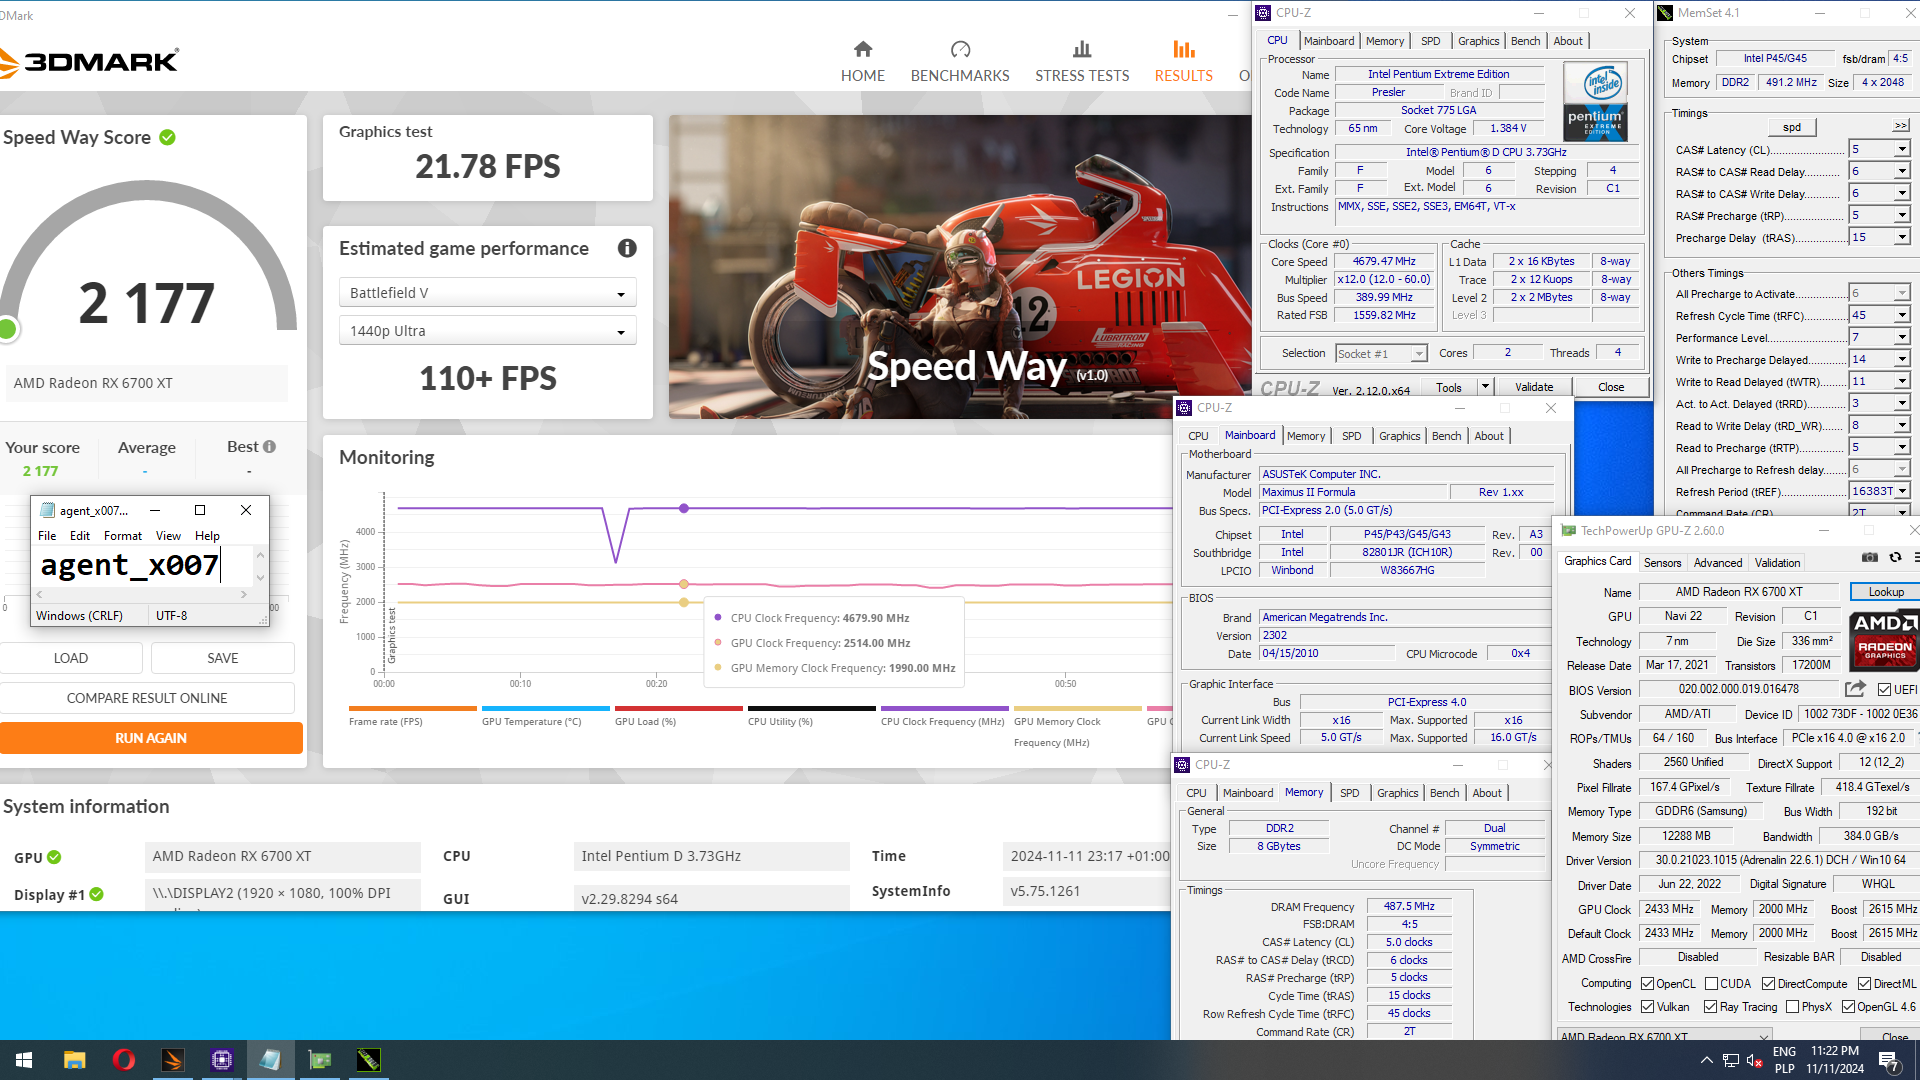Viewport: 1920px width, 1080px height.
Task: Click the Frame rate (FPS) orange legend bar
Action: 412,708
